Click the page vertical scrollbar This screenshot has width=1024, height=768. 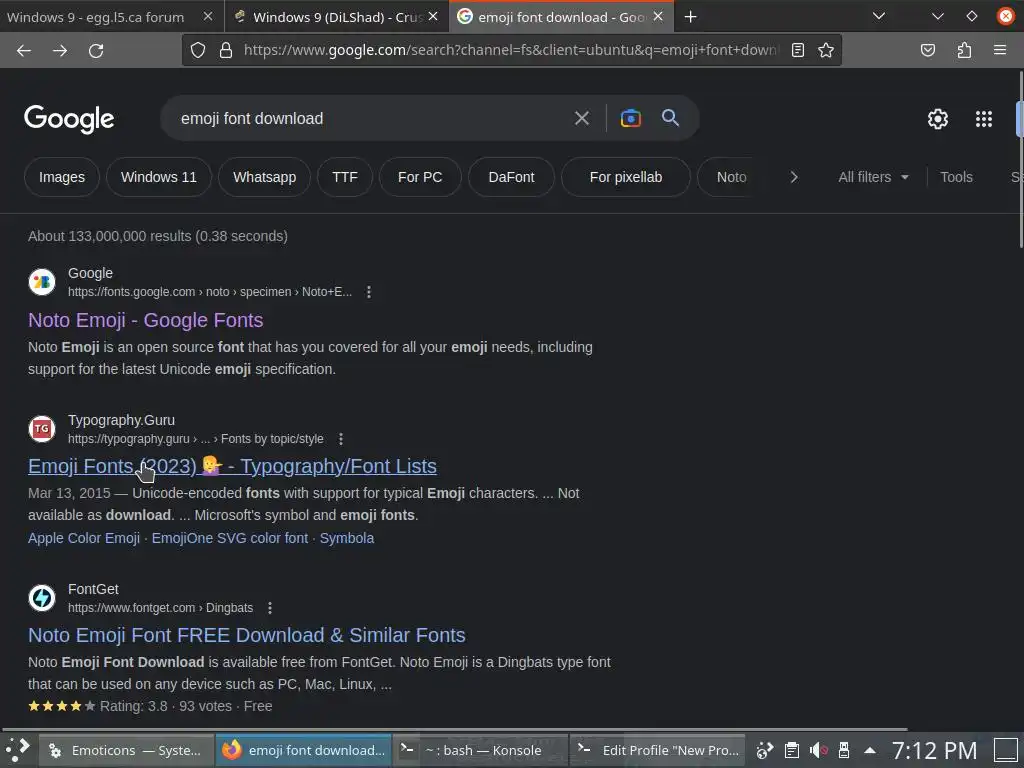click(x=1020, y=160)
